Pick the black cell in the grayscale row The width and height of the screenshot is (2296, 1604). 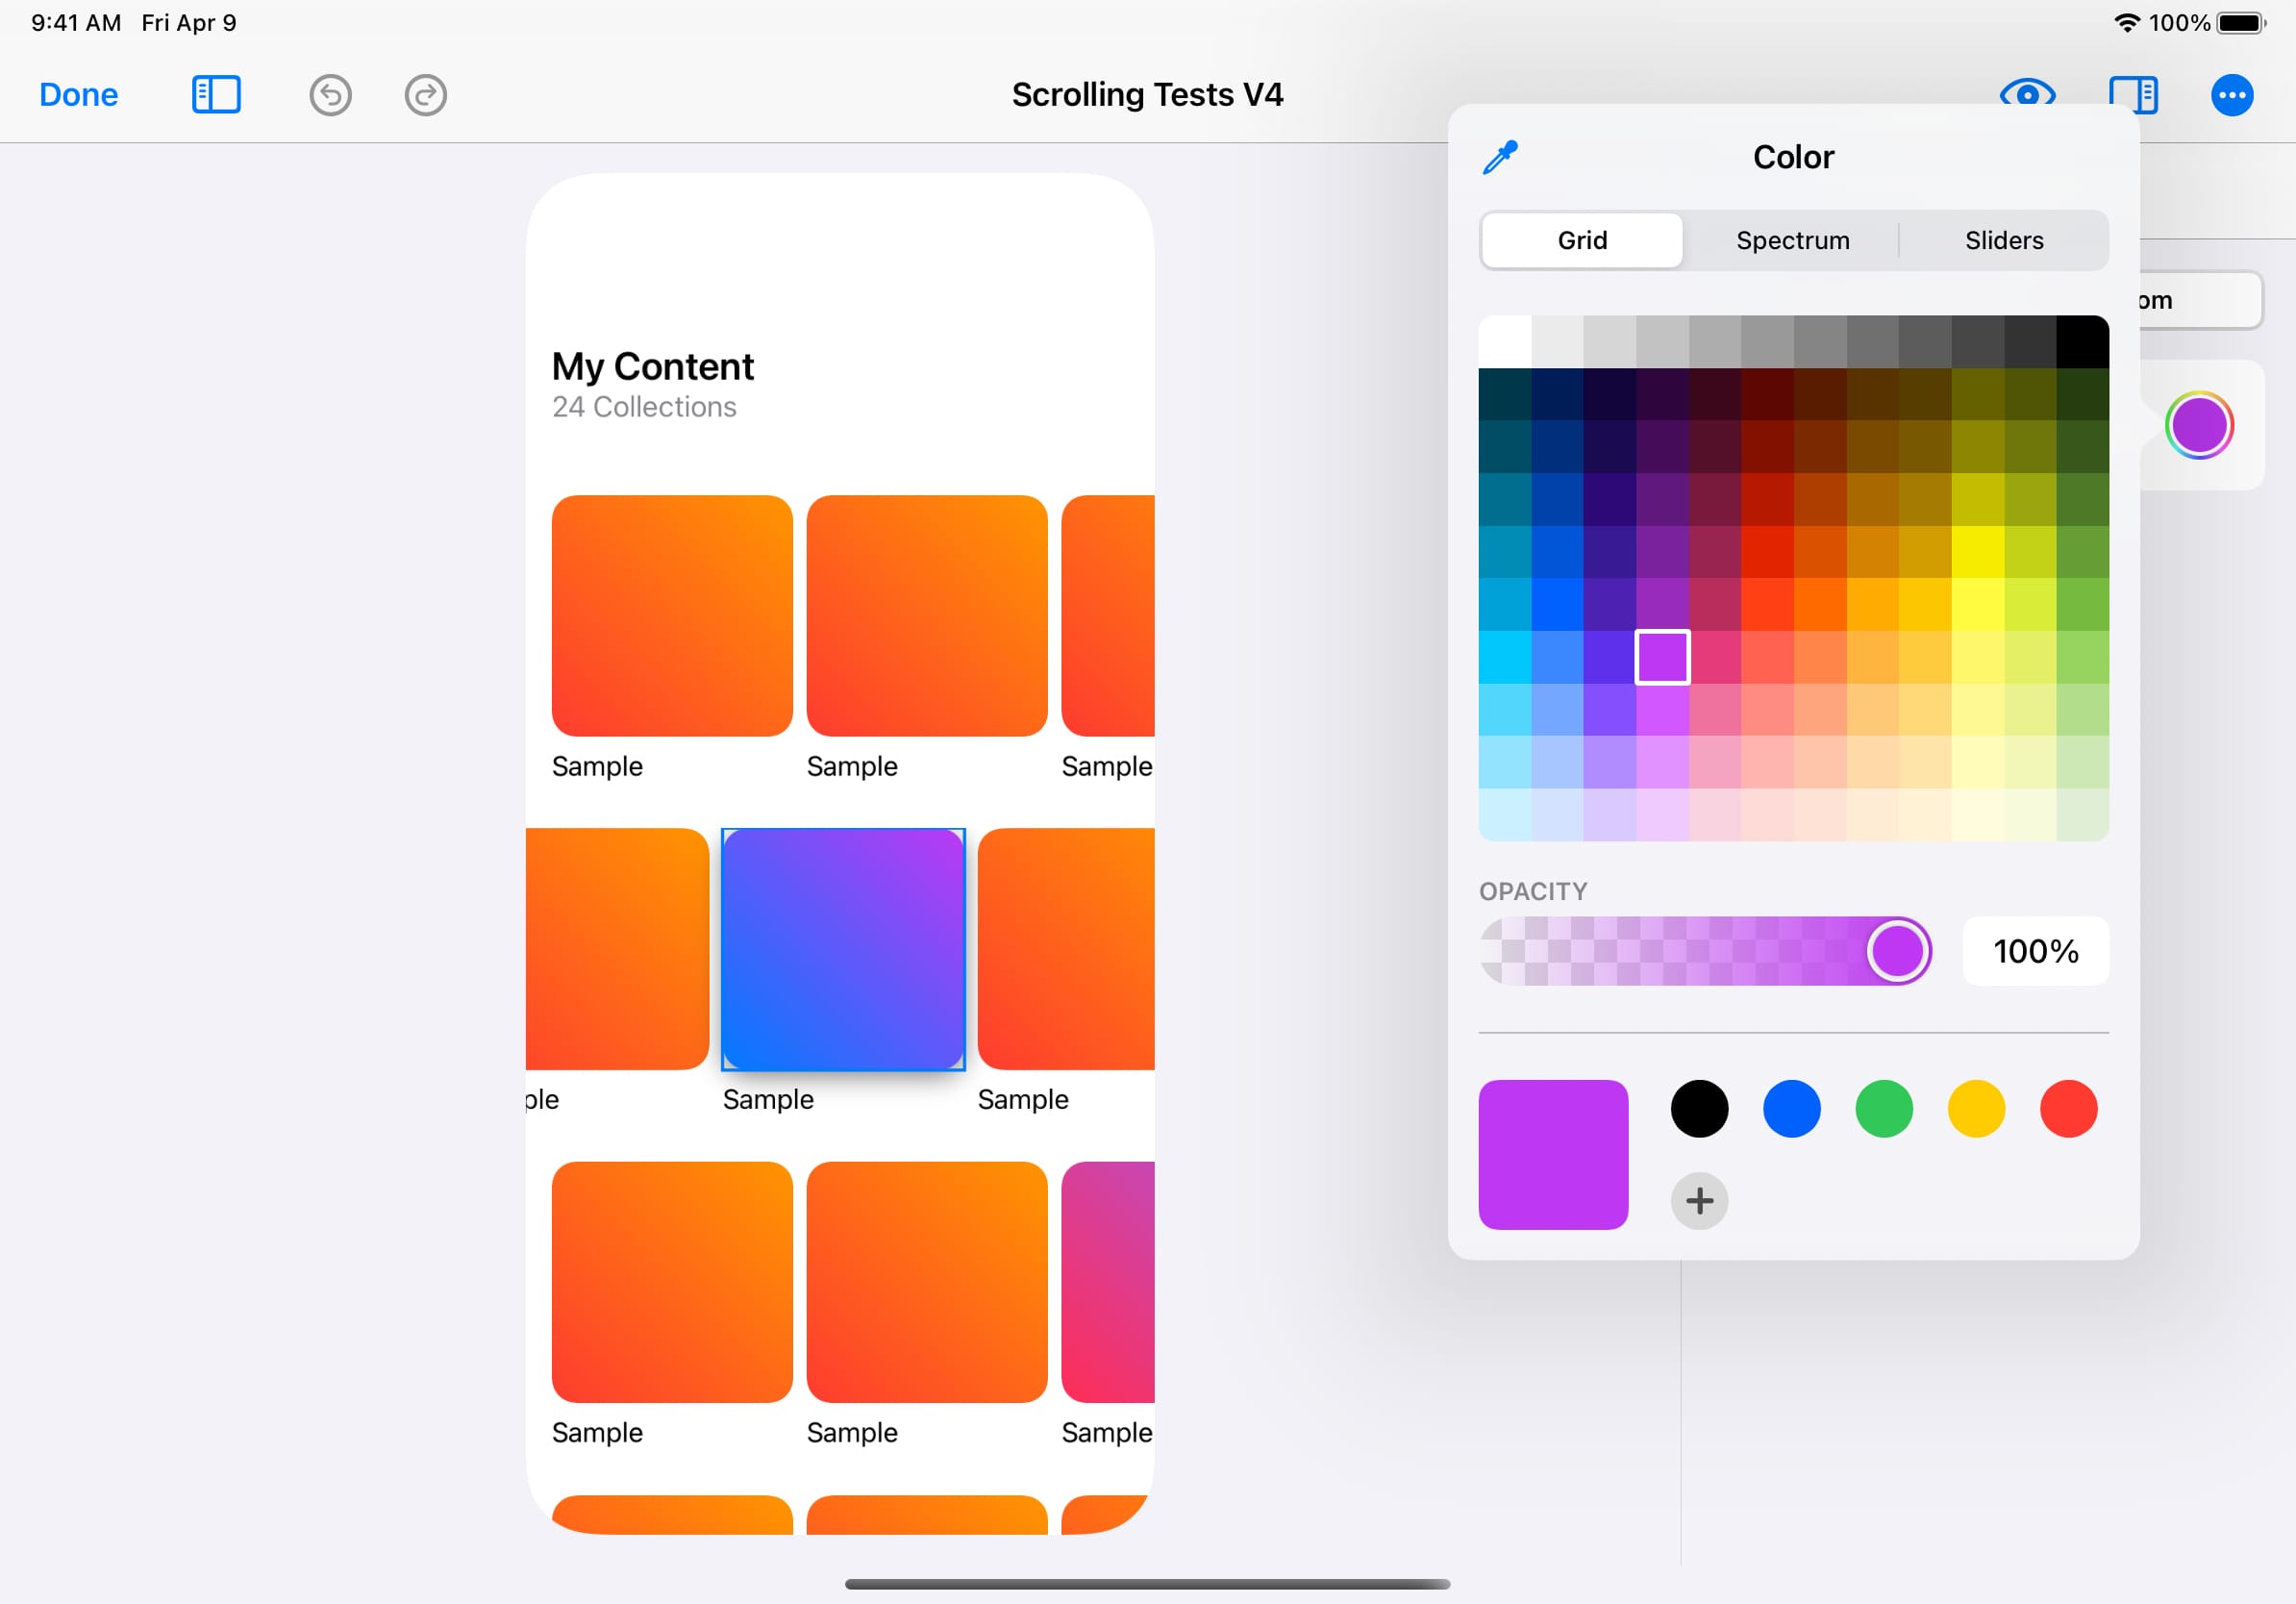2082,342
